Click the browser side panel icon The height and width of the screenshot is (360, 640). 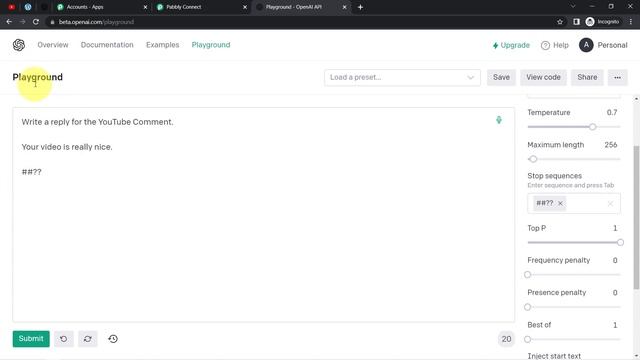[576, 22]
